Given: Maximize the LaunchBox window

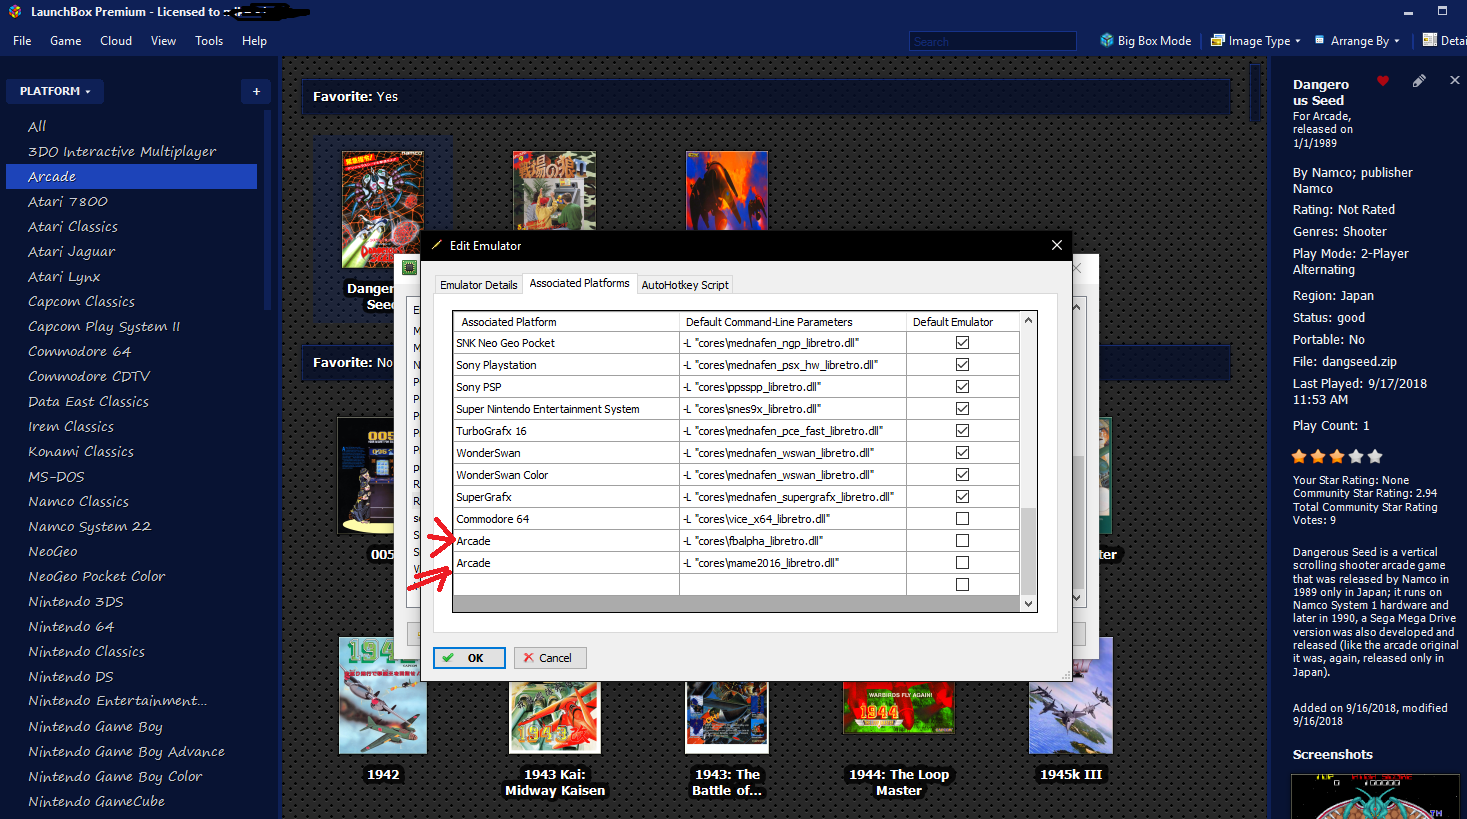Looking at the screenshot, I should pos(1442,12).
